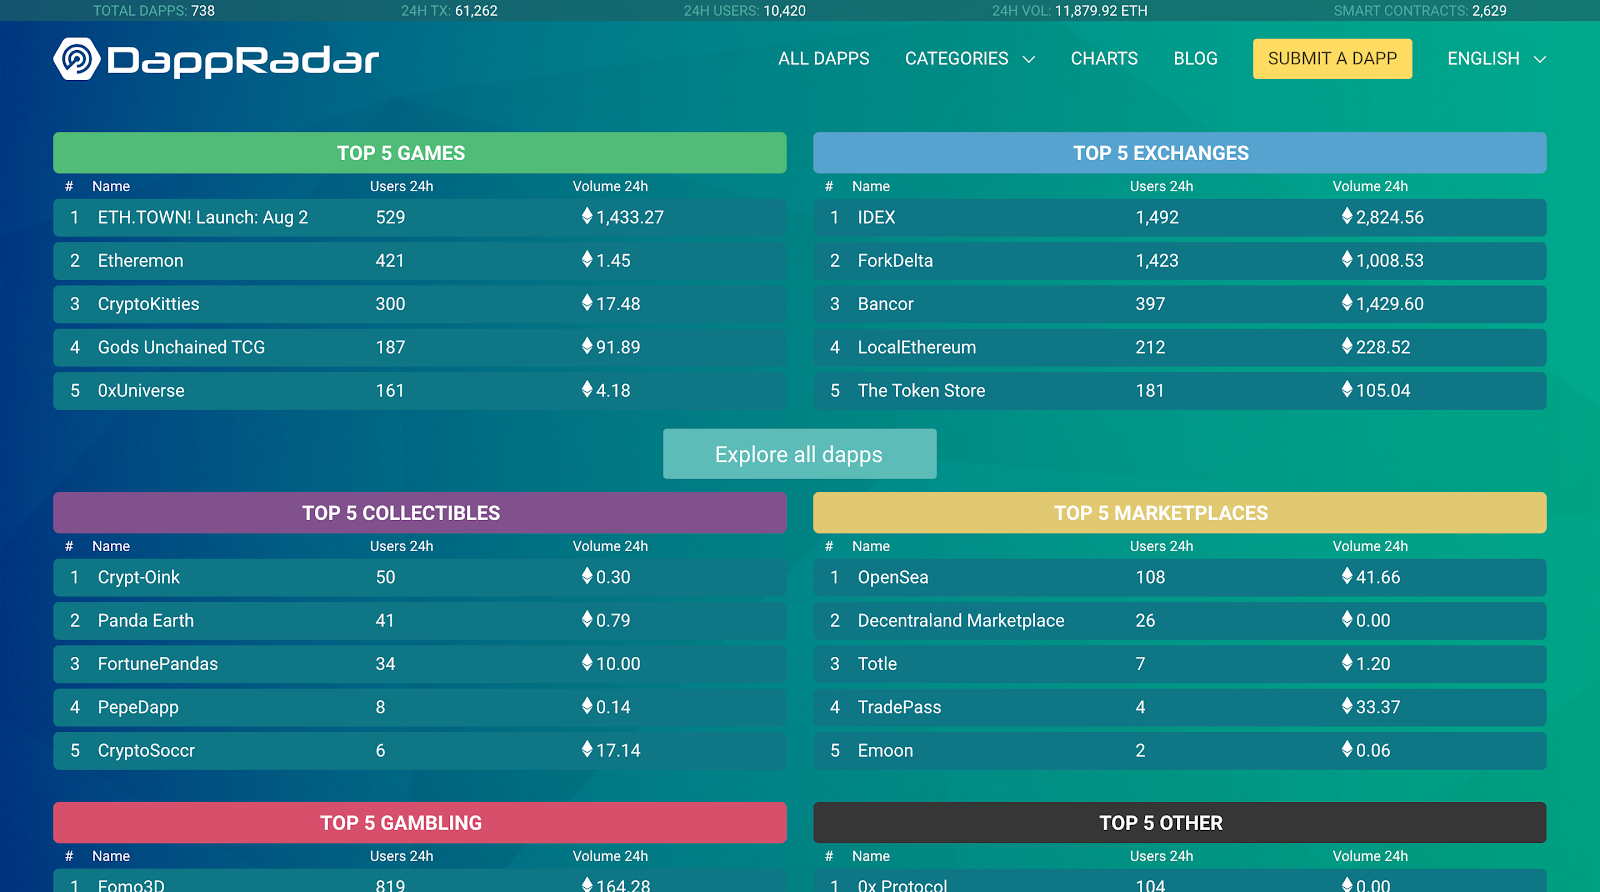Click the Ethereum icon beside 105.04
Viewport: 1600px width, 892px height.
pyautogui.click(x=1347, y=389)
